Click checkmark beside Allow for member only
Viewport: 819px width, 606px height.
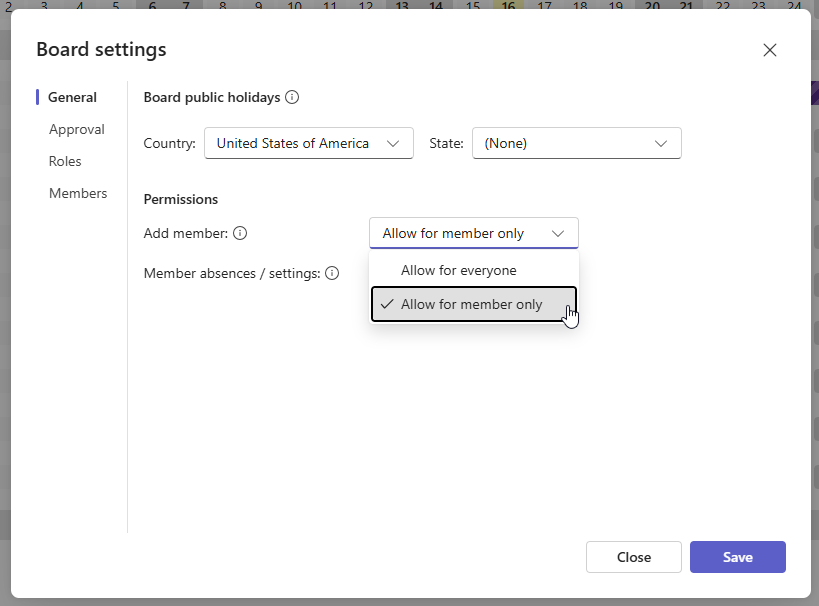click(386, 304)
